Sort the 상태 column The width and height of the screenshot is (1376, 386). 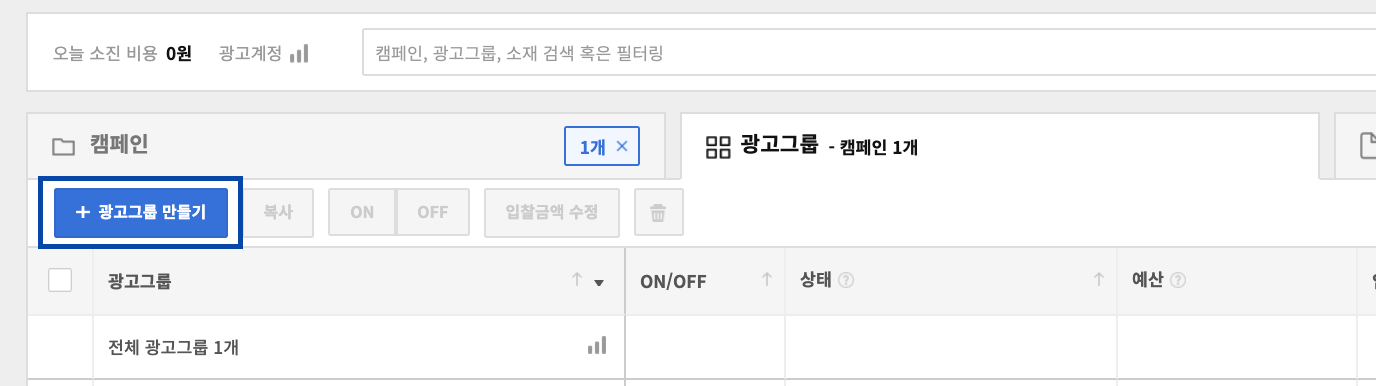1099,281
